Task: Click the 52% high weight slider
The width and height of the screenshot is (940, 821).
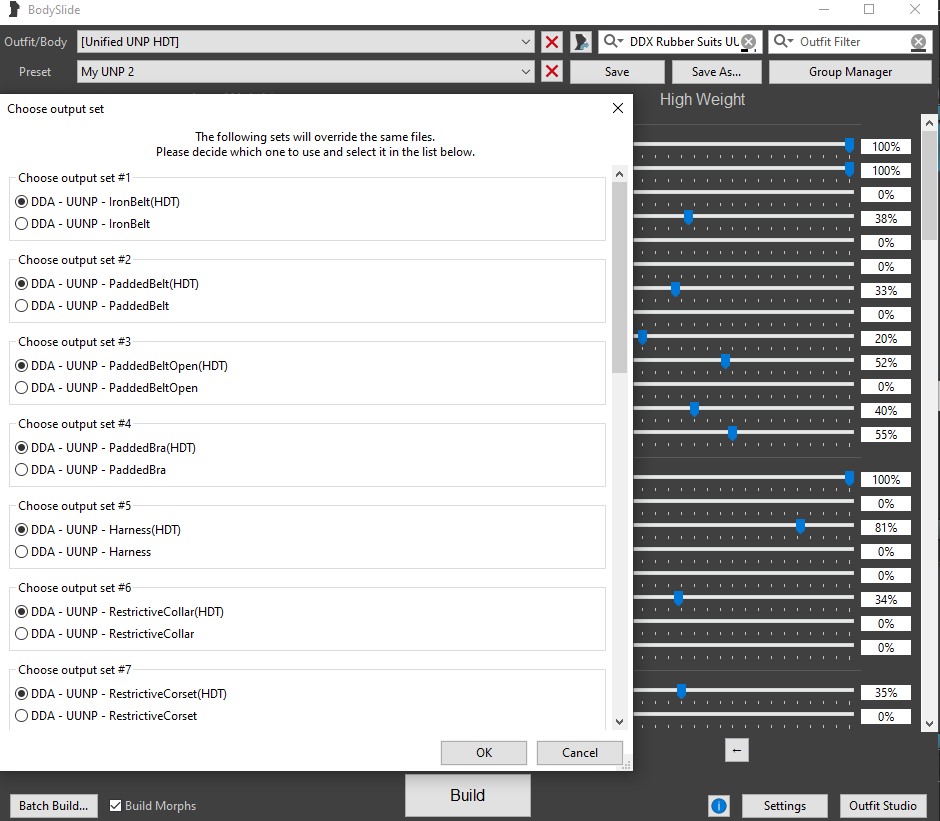Action: 725,361
